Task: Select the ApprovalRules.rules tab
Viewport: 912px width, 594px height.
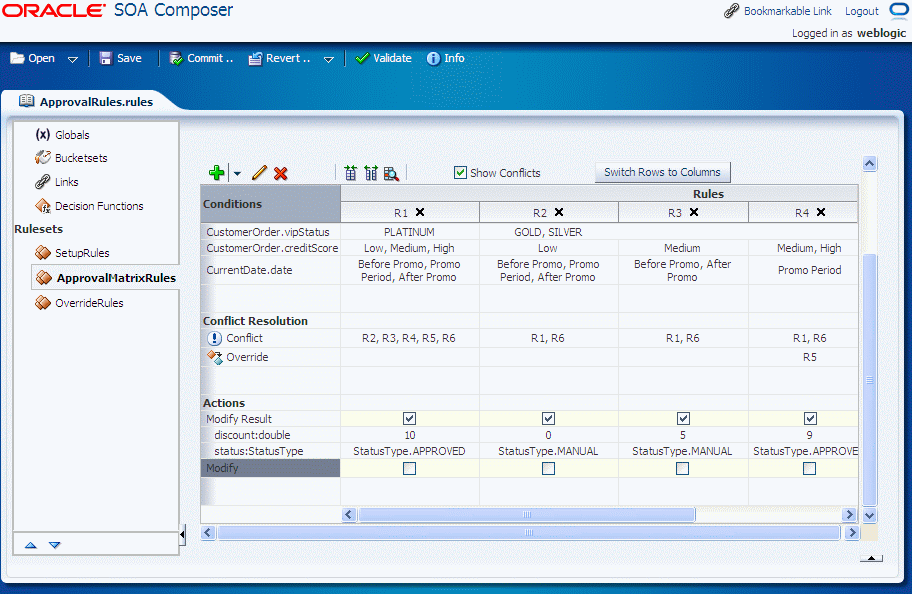Action: click(96, 102)
